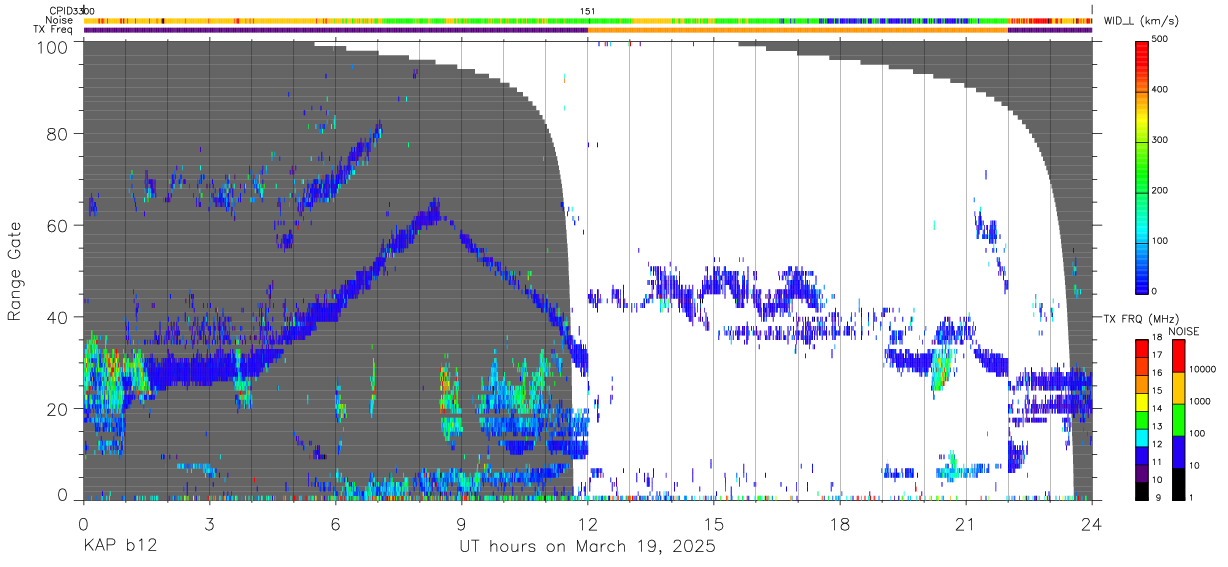Screen dimensions: 1228x567
Task: Click UT hours axis tick '12'
Action: click(x=588, y=523)
